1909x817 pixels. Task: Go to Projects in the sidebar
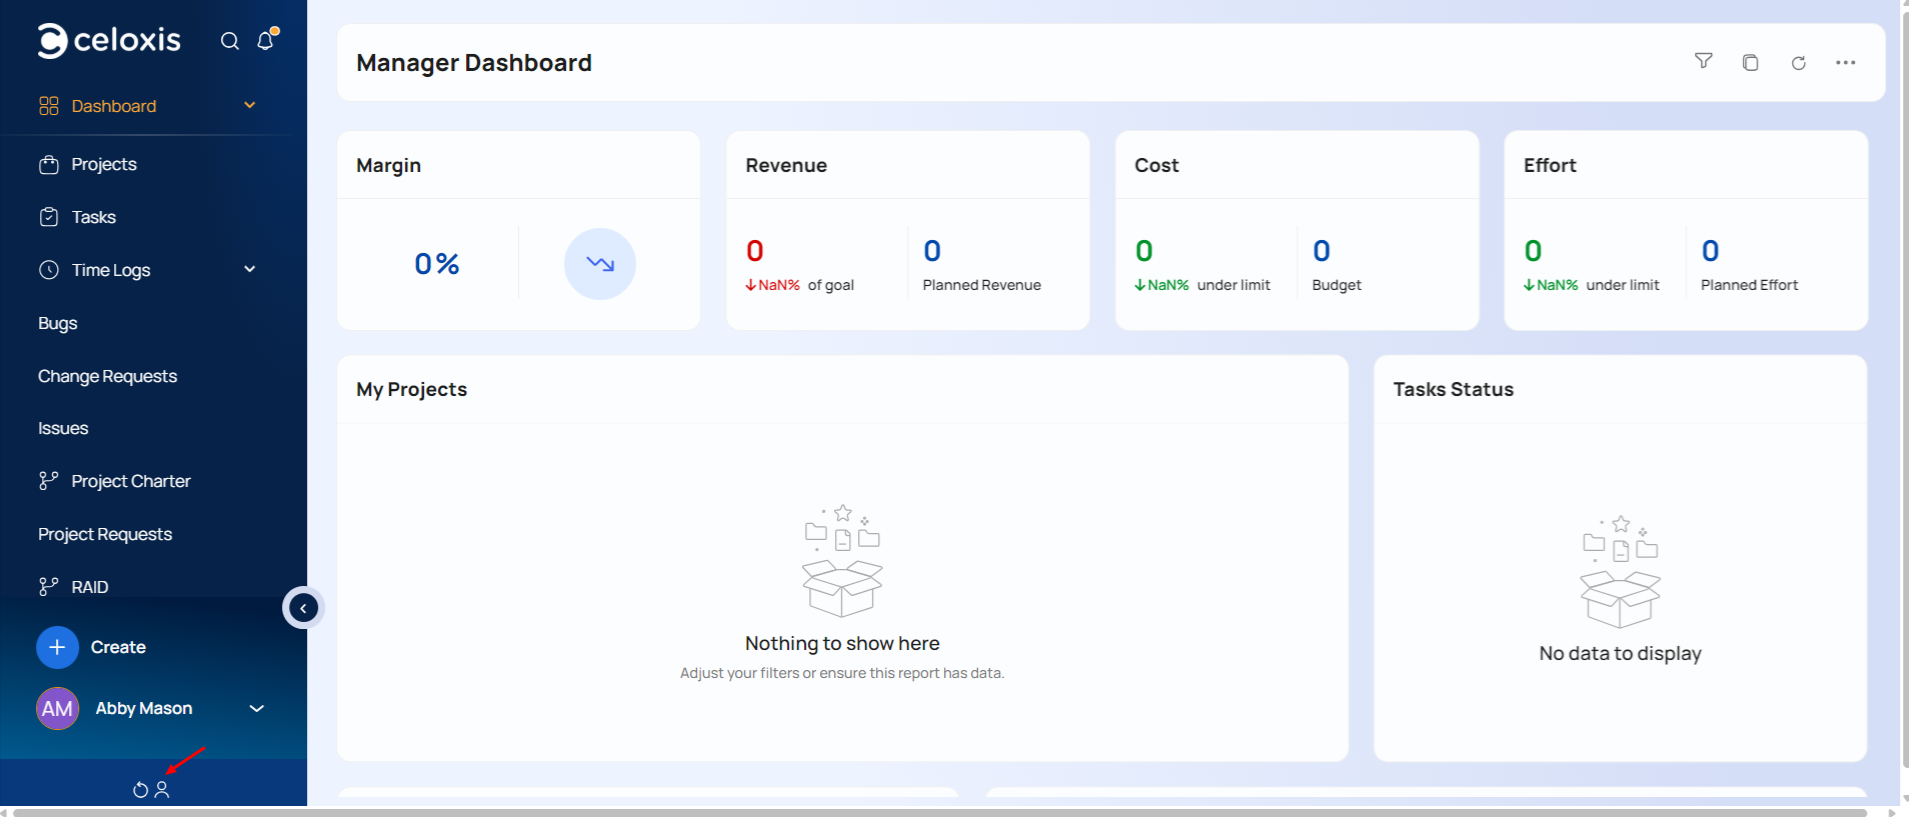point(103,164)
